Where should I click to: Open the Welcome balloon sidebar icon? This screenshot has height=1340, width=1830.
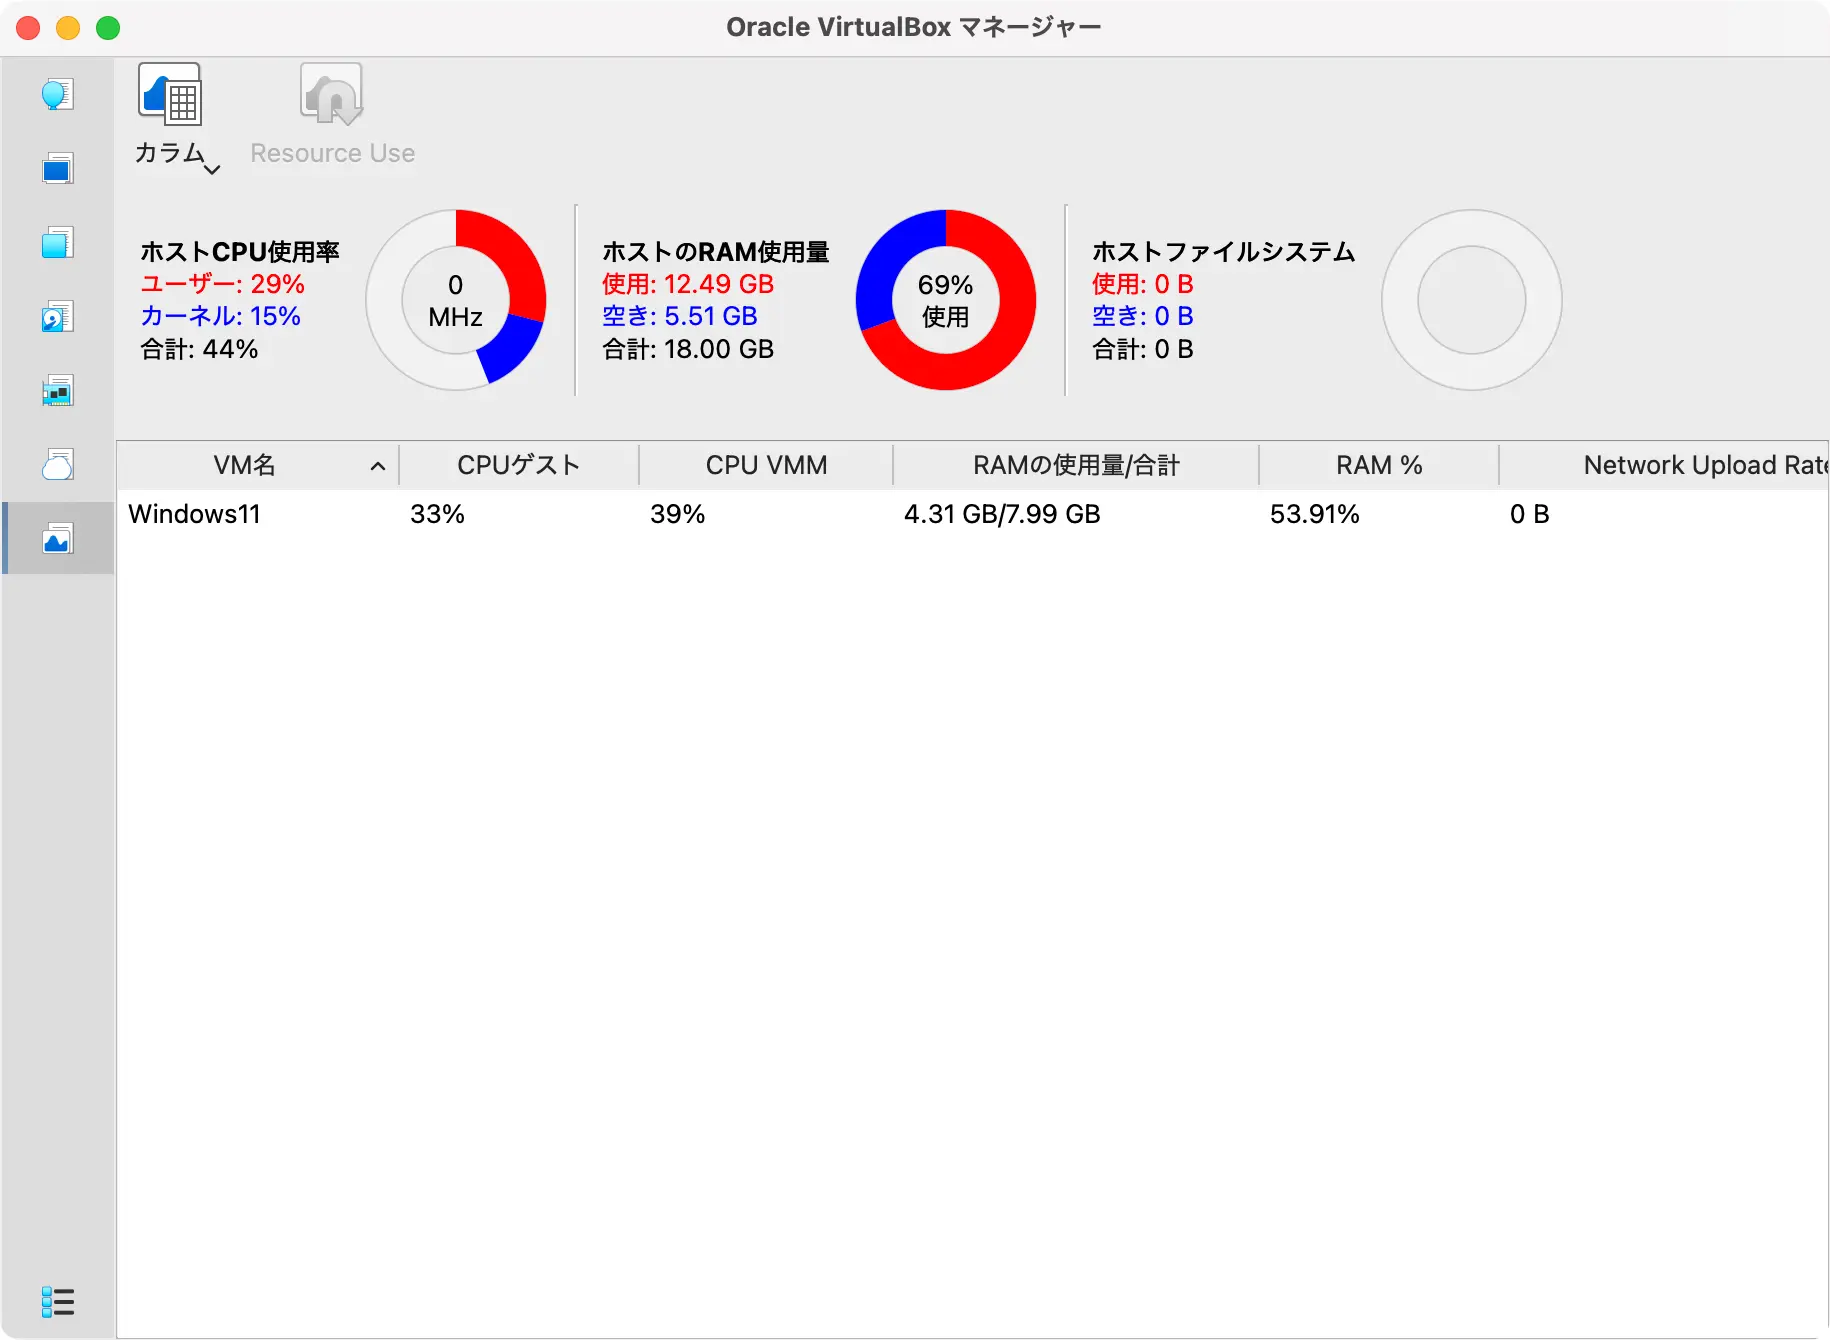58,95
